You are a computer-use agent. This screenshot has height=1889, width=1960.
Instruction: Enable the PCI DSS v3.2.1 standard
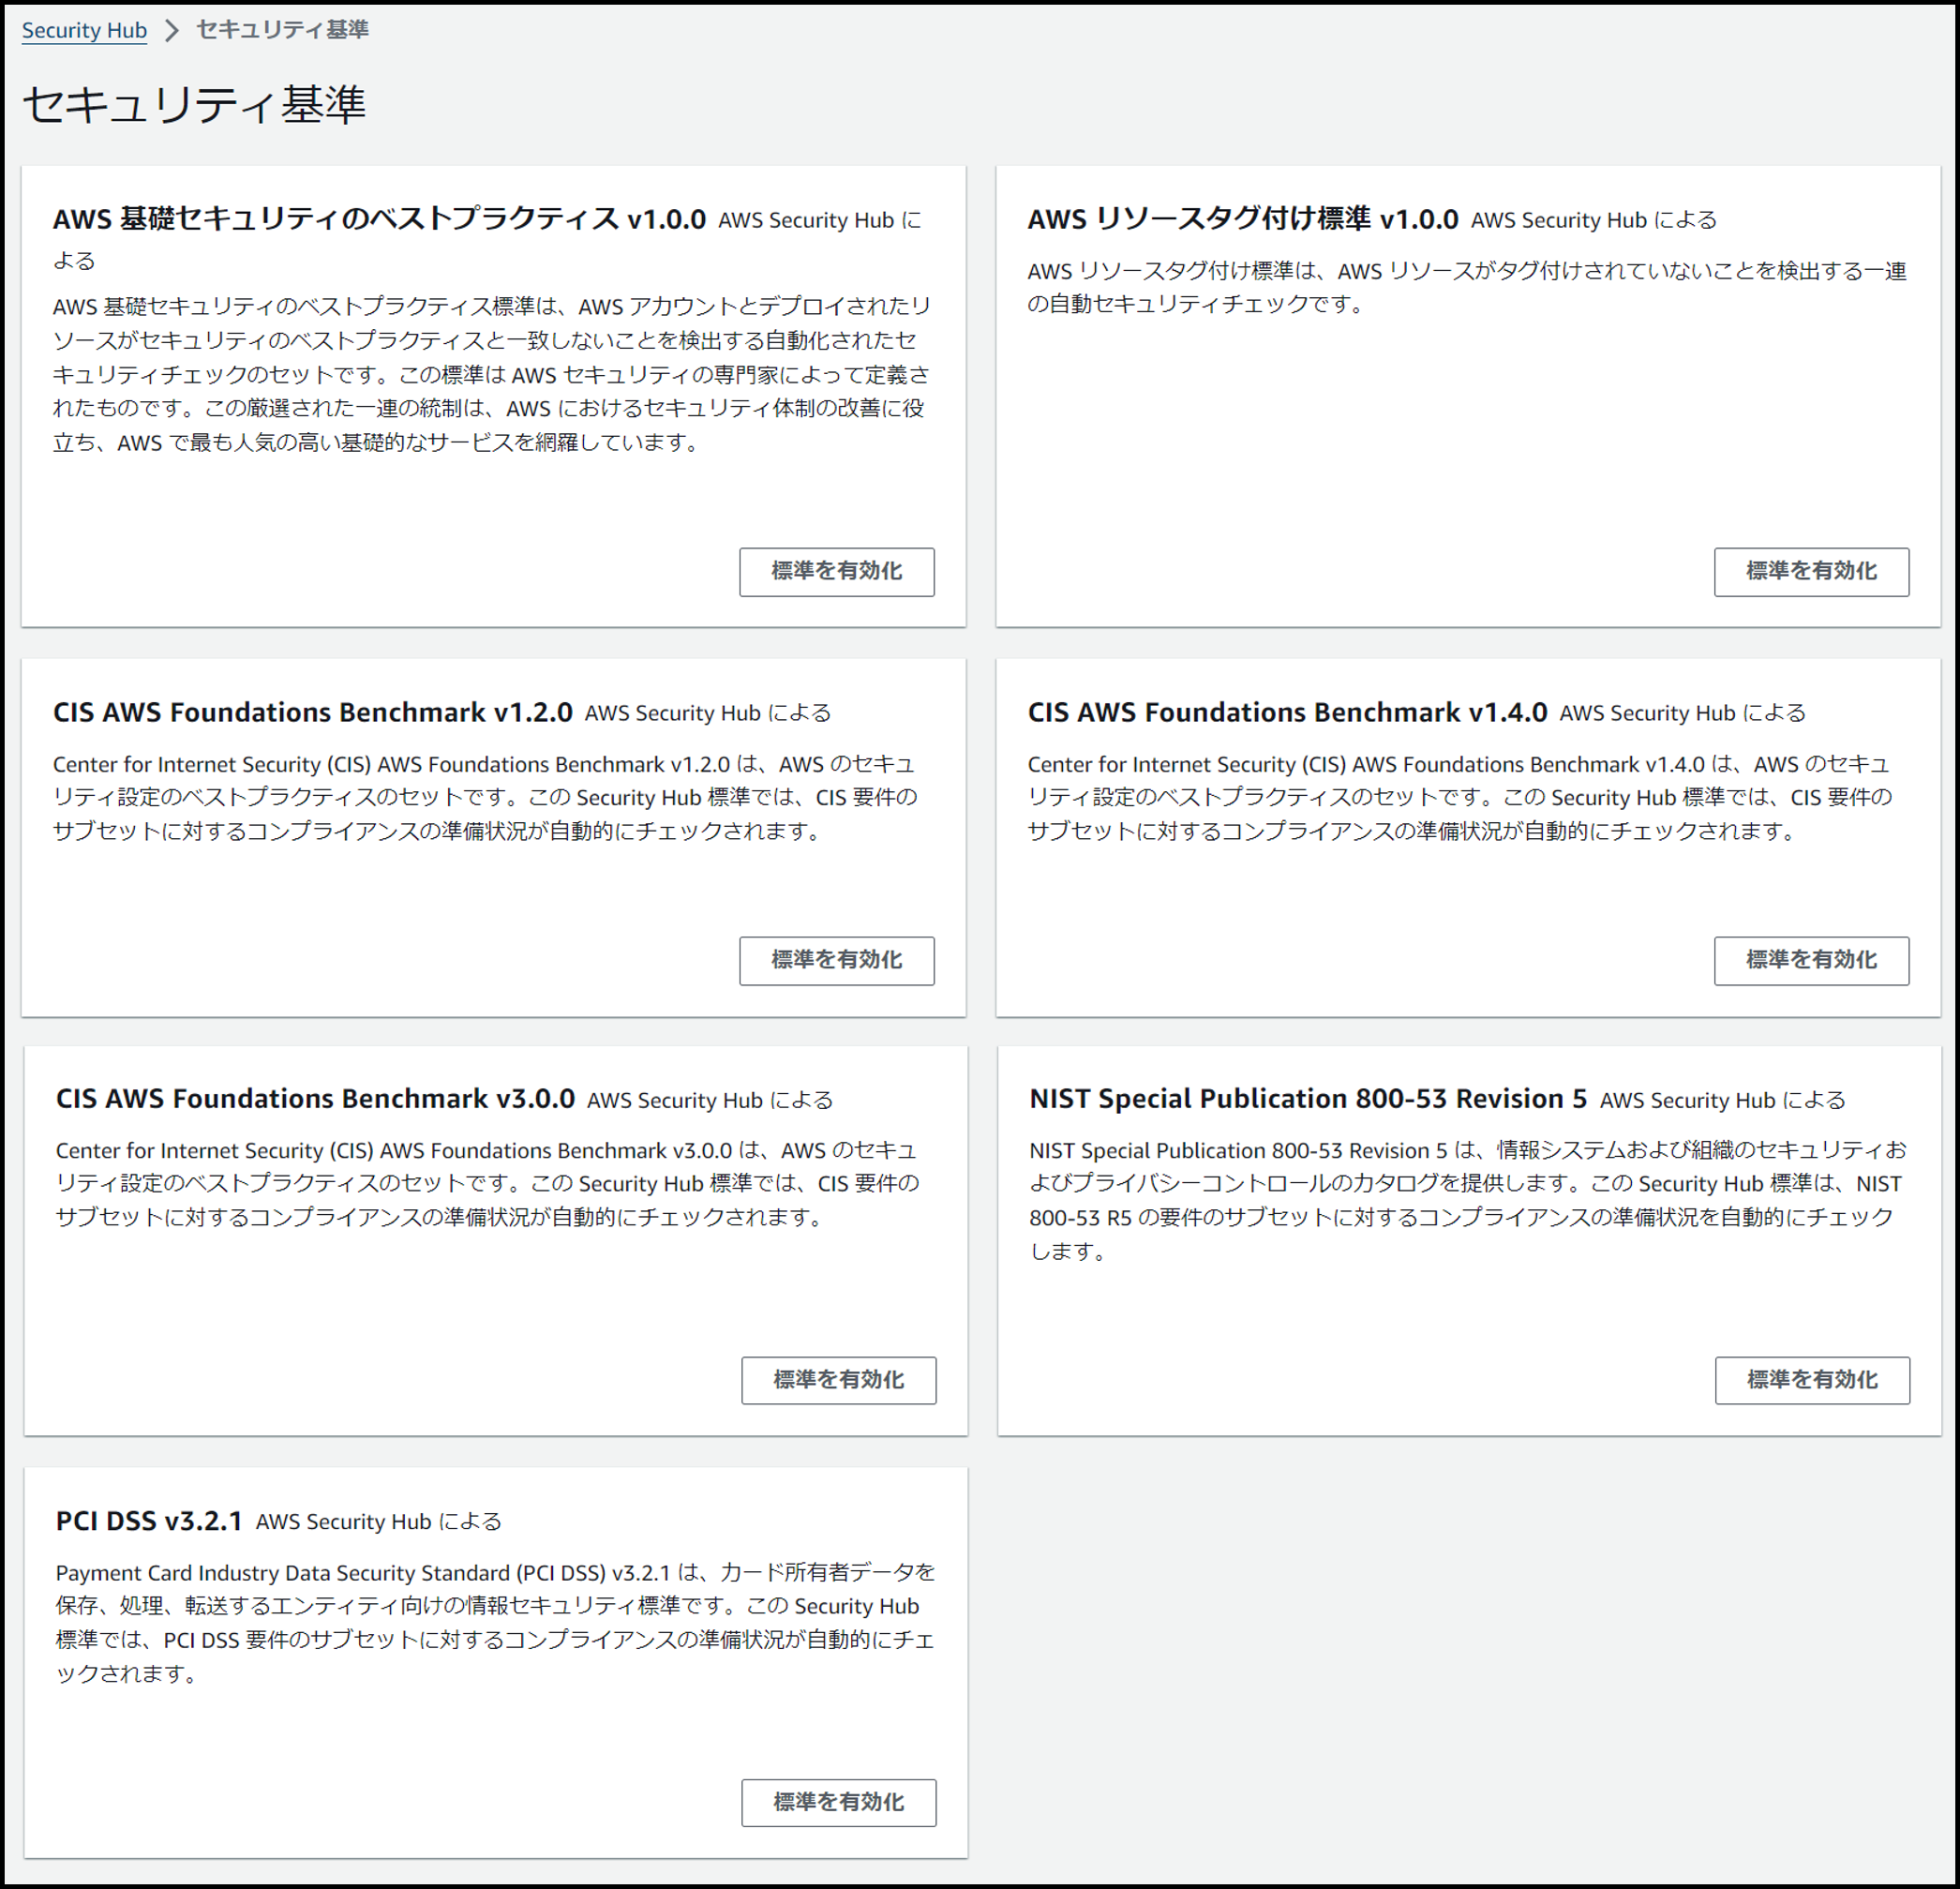pos(838,1802)
